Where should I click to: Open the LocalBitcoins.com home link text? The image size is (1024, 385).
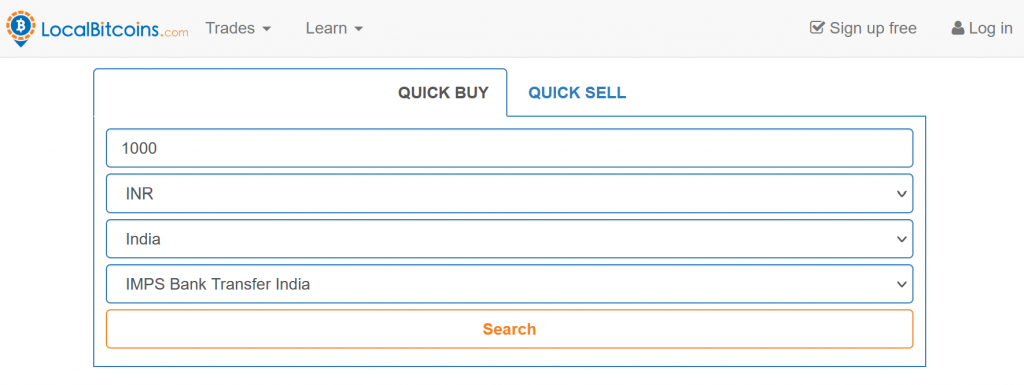(114, 29)
